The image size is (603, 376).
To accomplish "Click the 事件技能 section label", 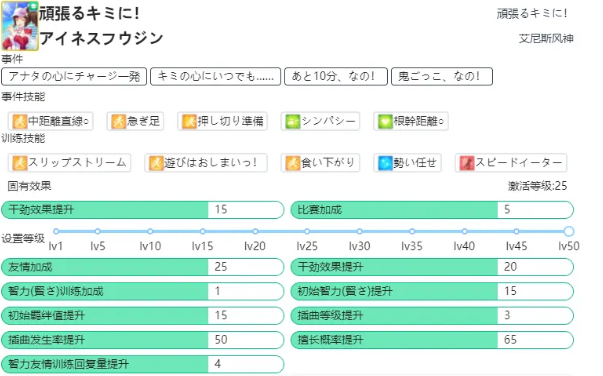I will point(23,97).
